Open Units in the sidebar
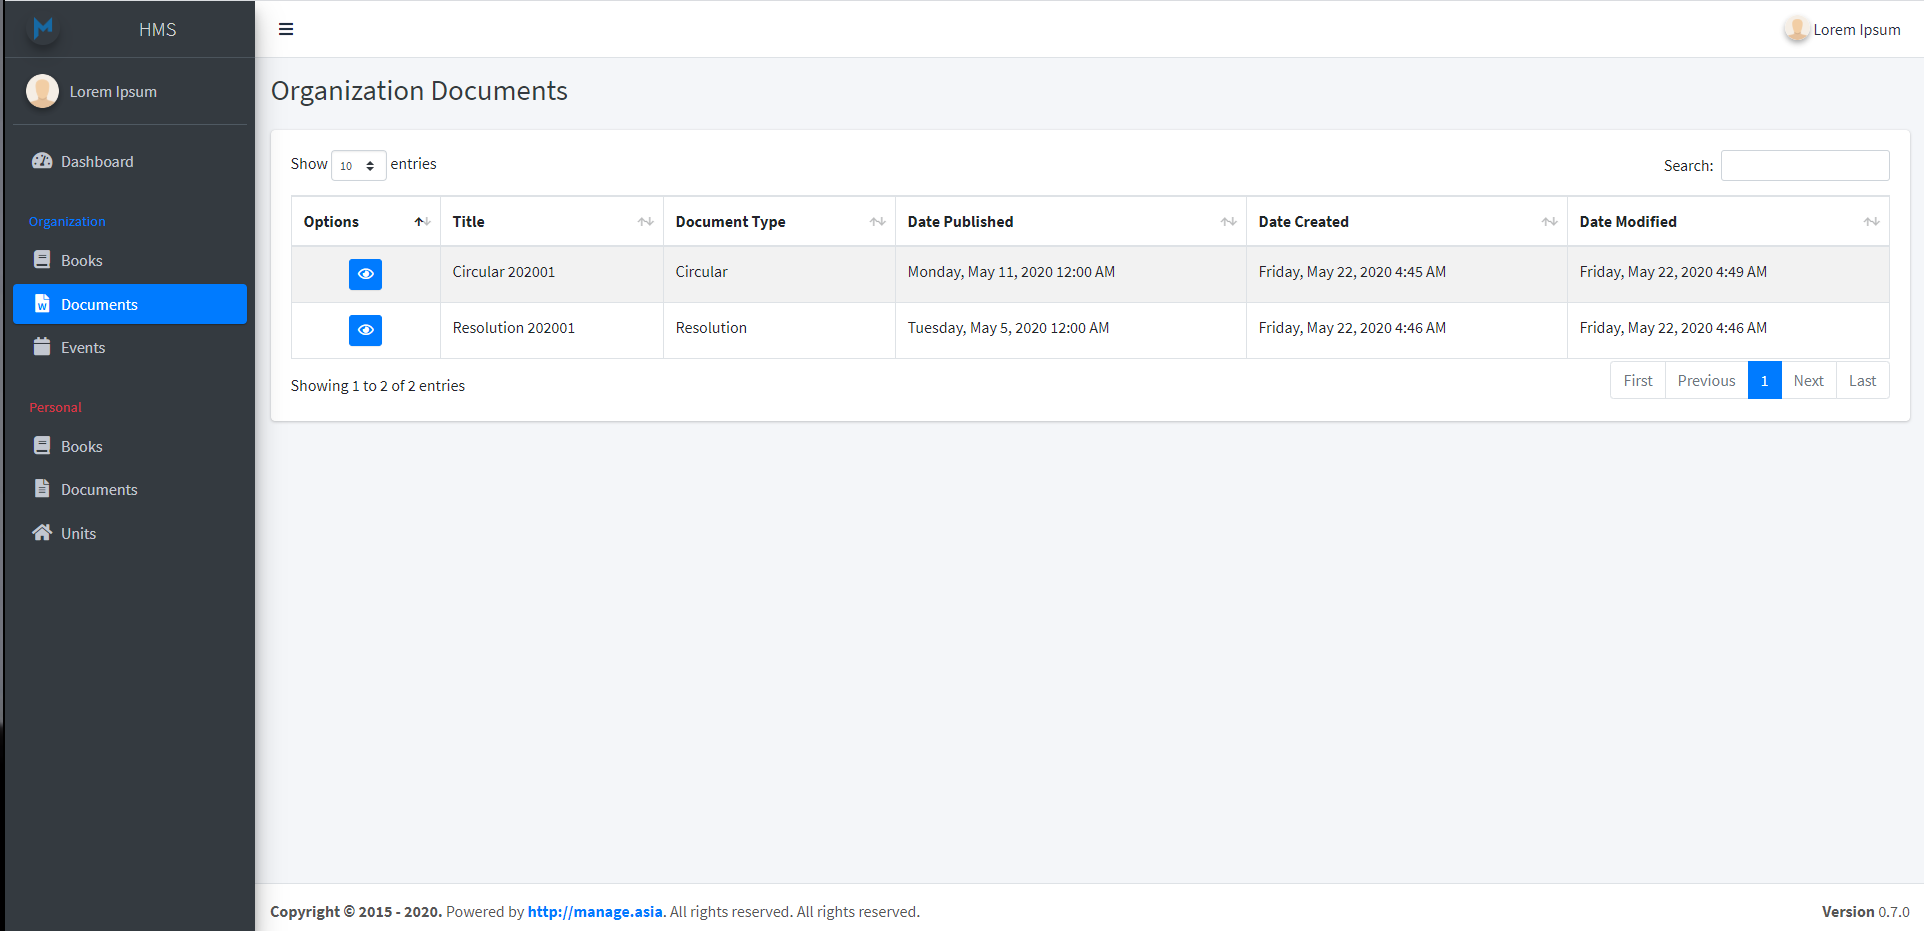Viewport: 1924px width, 931px height. tap(78, 534)
